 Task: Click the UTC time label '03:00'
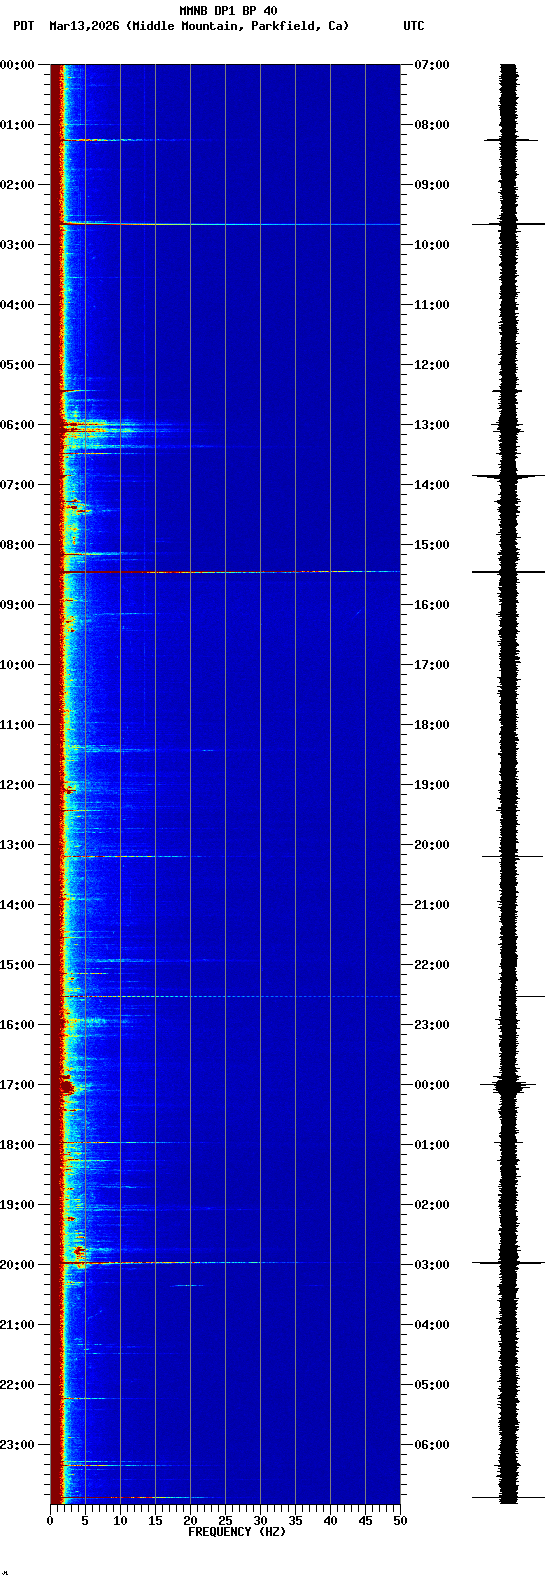[x=432, y=1265]
